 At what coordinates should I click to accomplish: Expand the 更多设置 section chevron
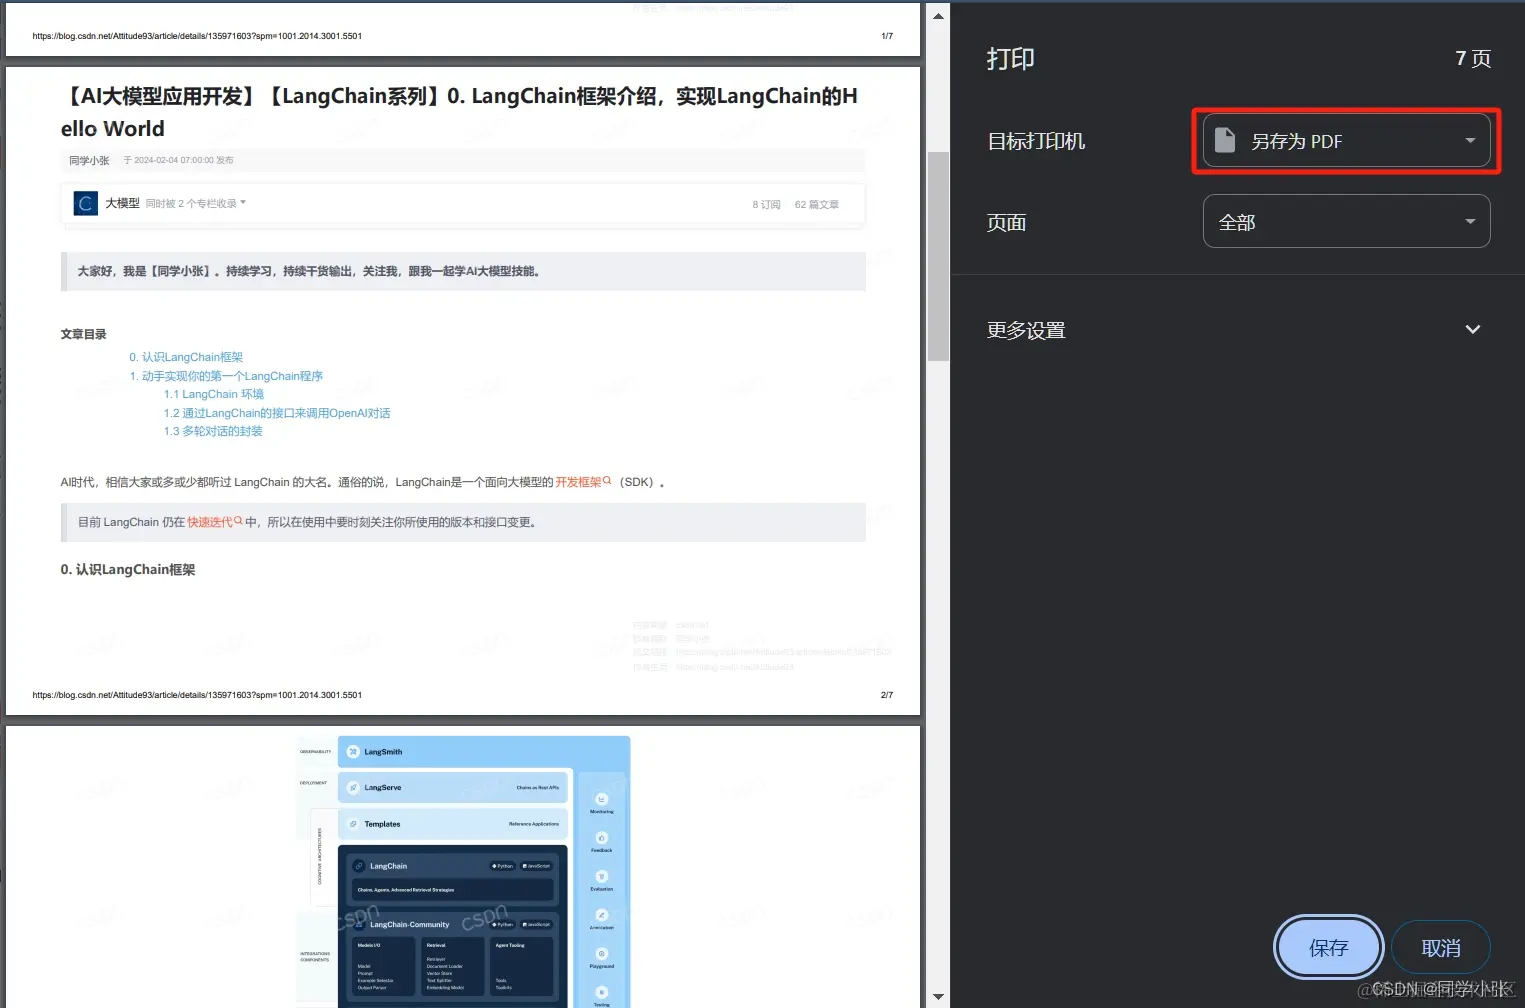(1472, 329)
